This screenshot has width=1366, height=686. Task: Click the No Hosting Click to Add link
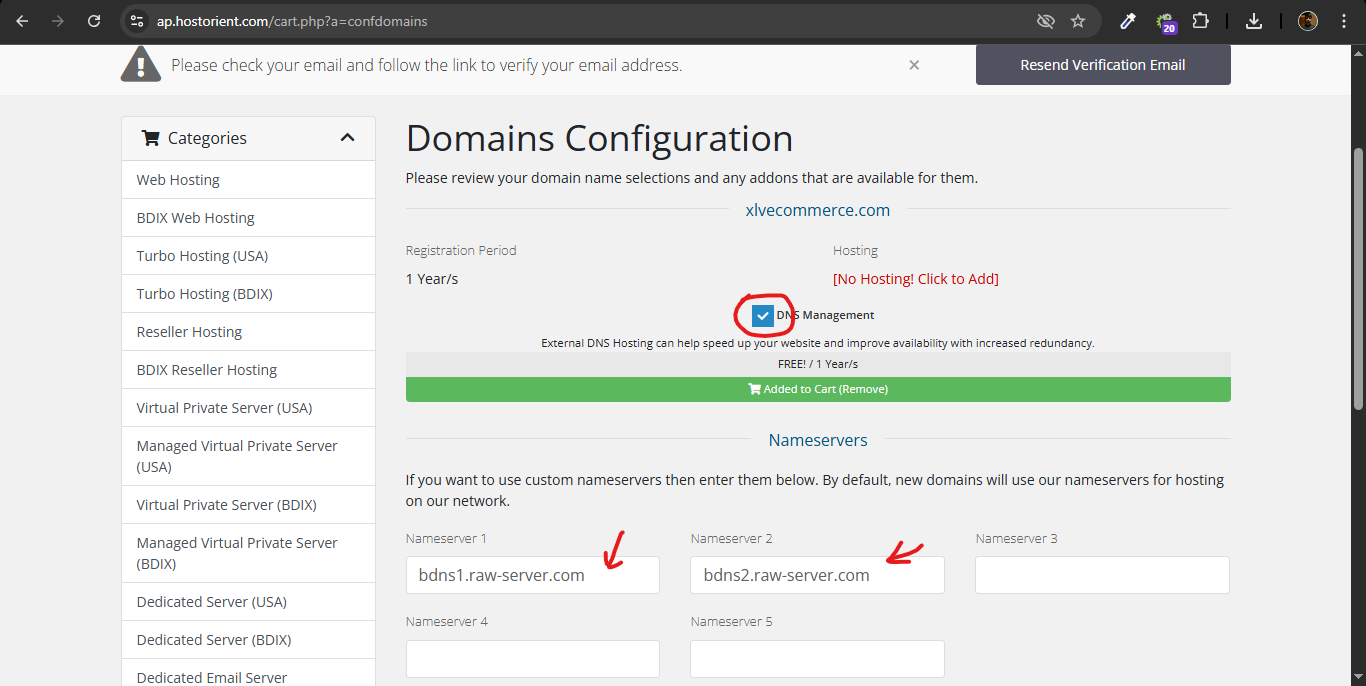915,279
